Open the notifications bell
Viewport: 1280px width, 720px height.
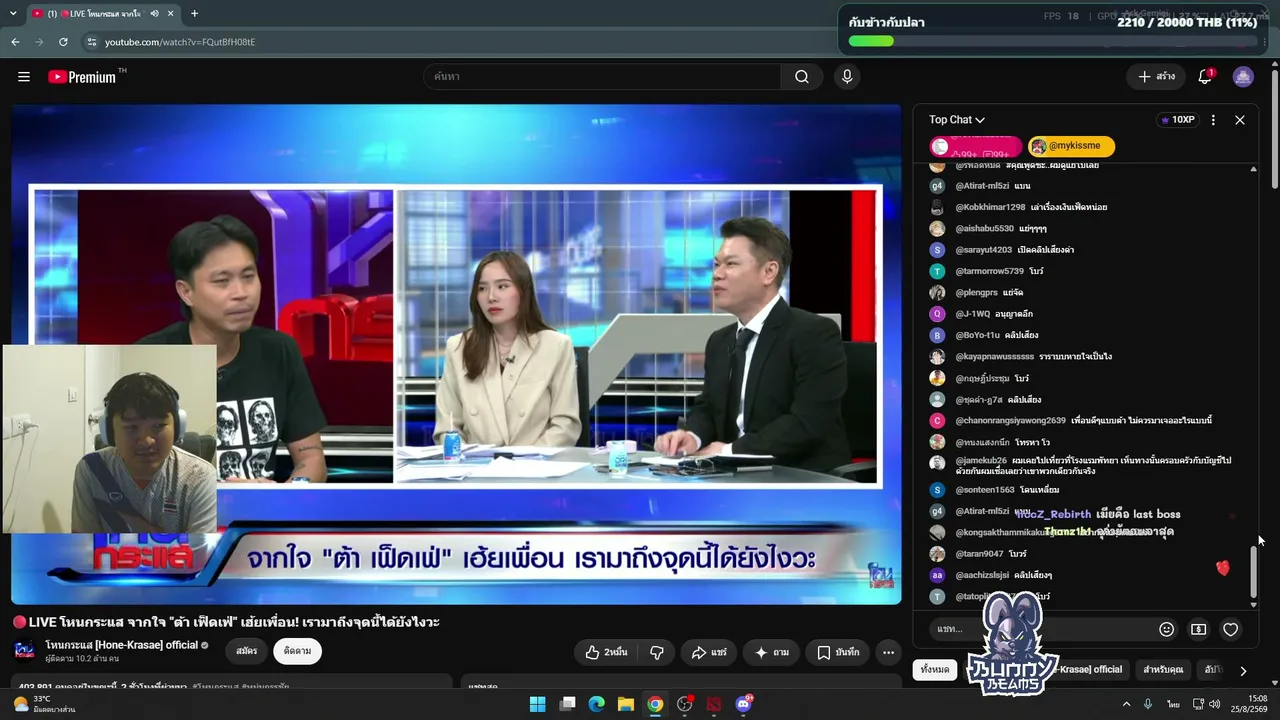[1205, 77]
